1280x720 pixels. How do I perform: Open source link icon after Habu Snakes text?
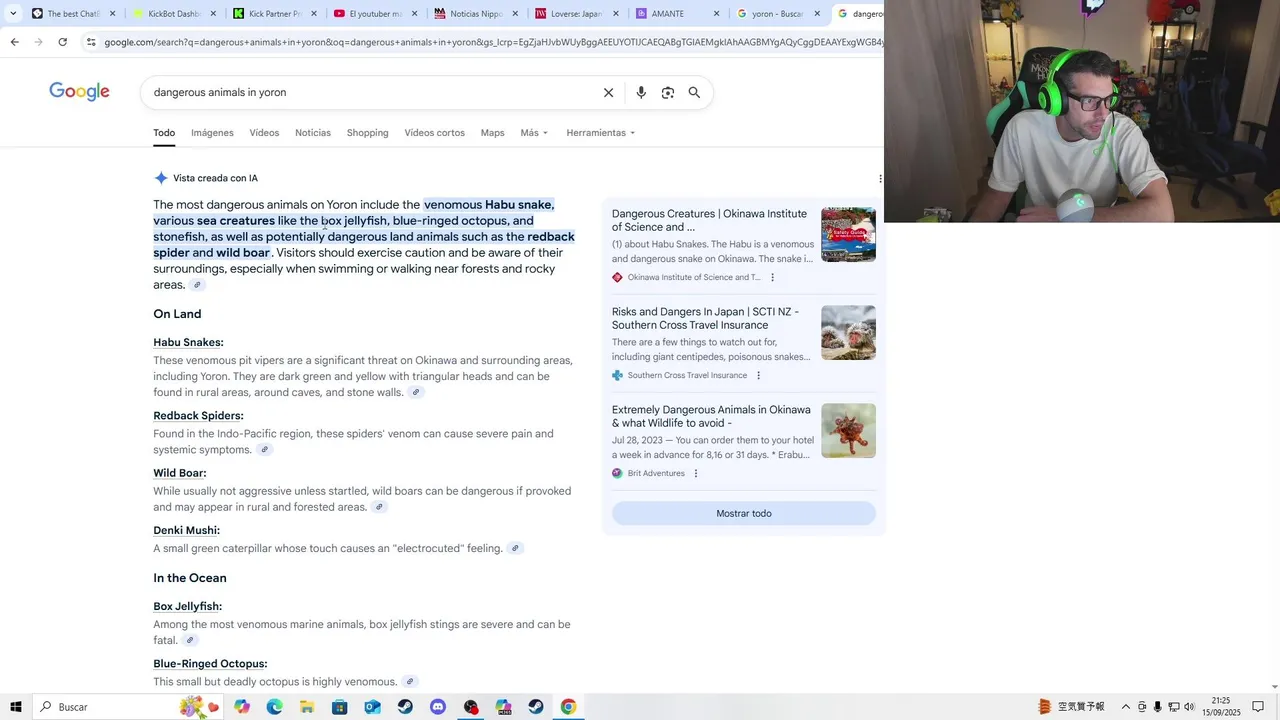click(416, 392)
